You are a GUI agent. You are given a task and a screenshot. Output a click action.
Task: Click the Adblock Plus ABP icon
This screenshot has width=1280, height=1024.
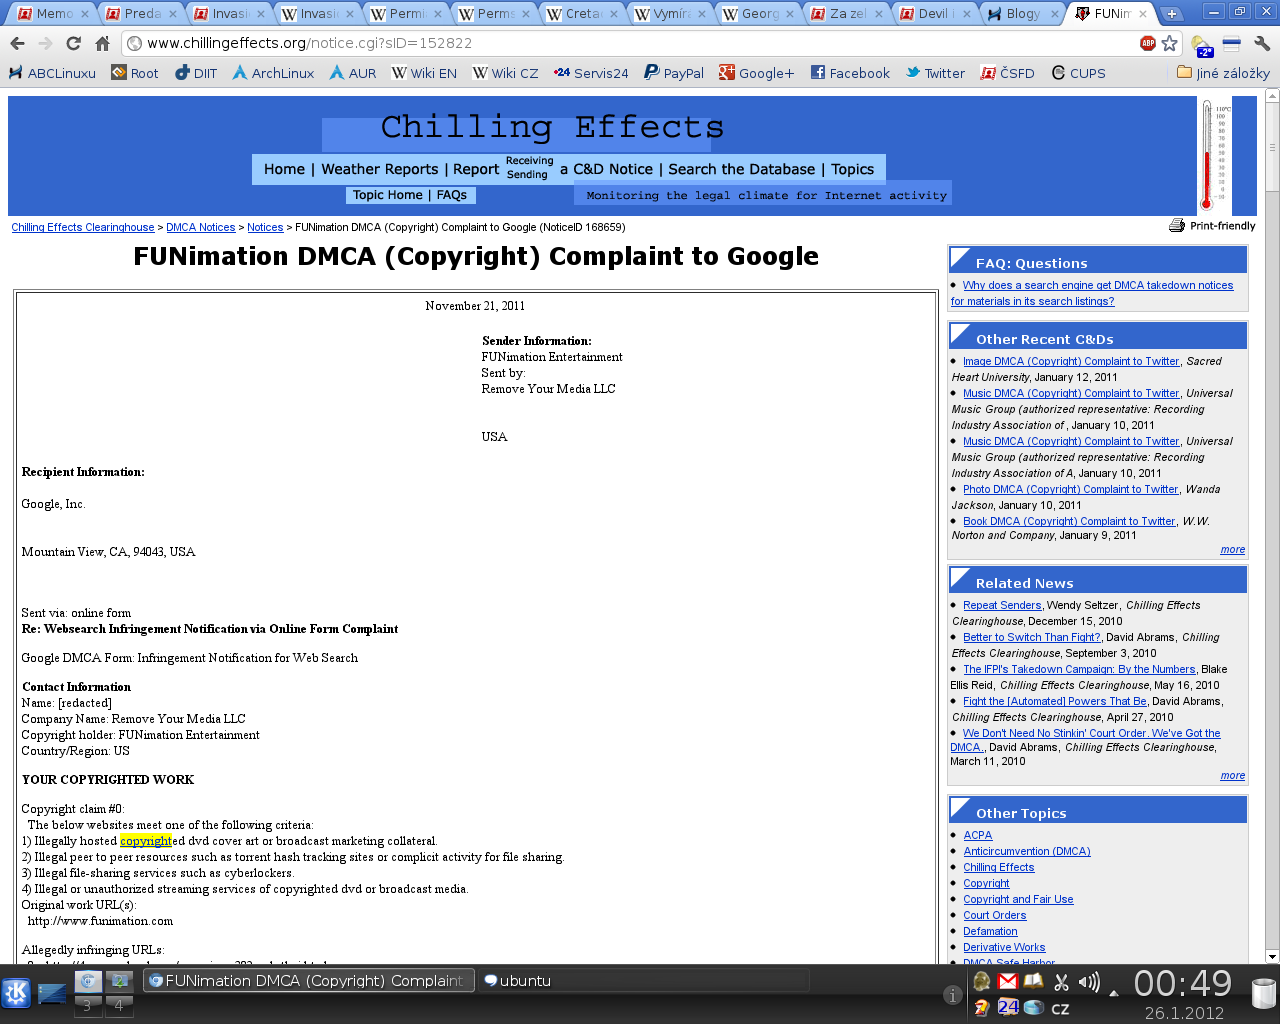point(1148,43)
